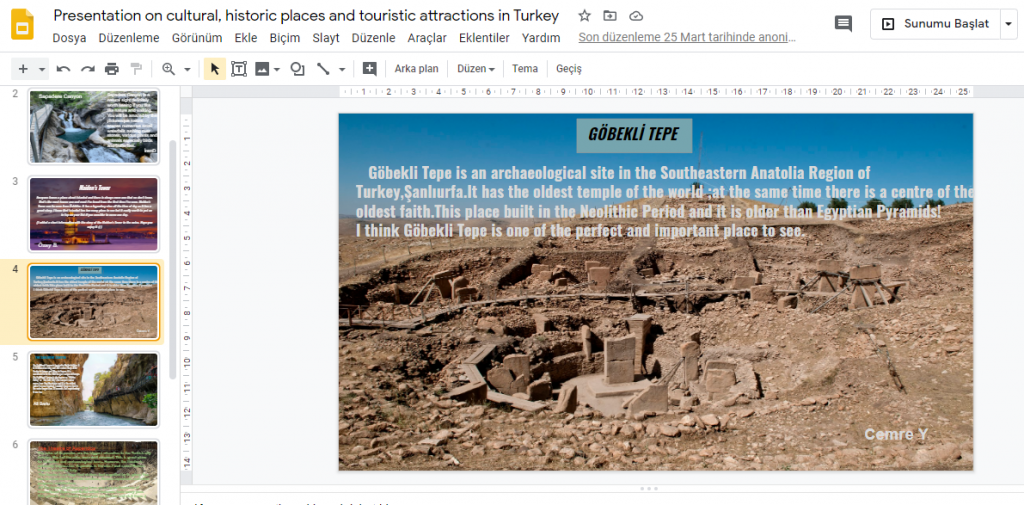Viewport: 1024px width, 505px height.
Task: Open new slide layout dropdown arrow
Action: [42, 69]
